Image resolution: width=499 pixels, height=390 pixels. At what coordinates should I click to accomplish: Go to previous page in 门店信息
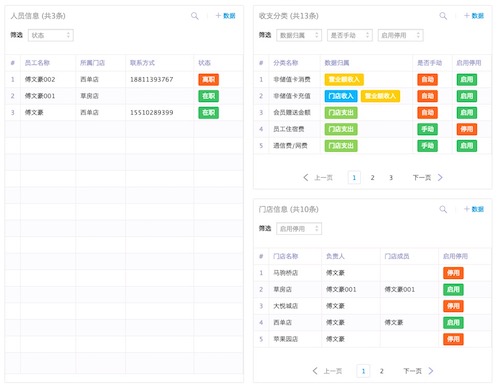tap(327, 371)
